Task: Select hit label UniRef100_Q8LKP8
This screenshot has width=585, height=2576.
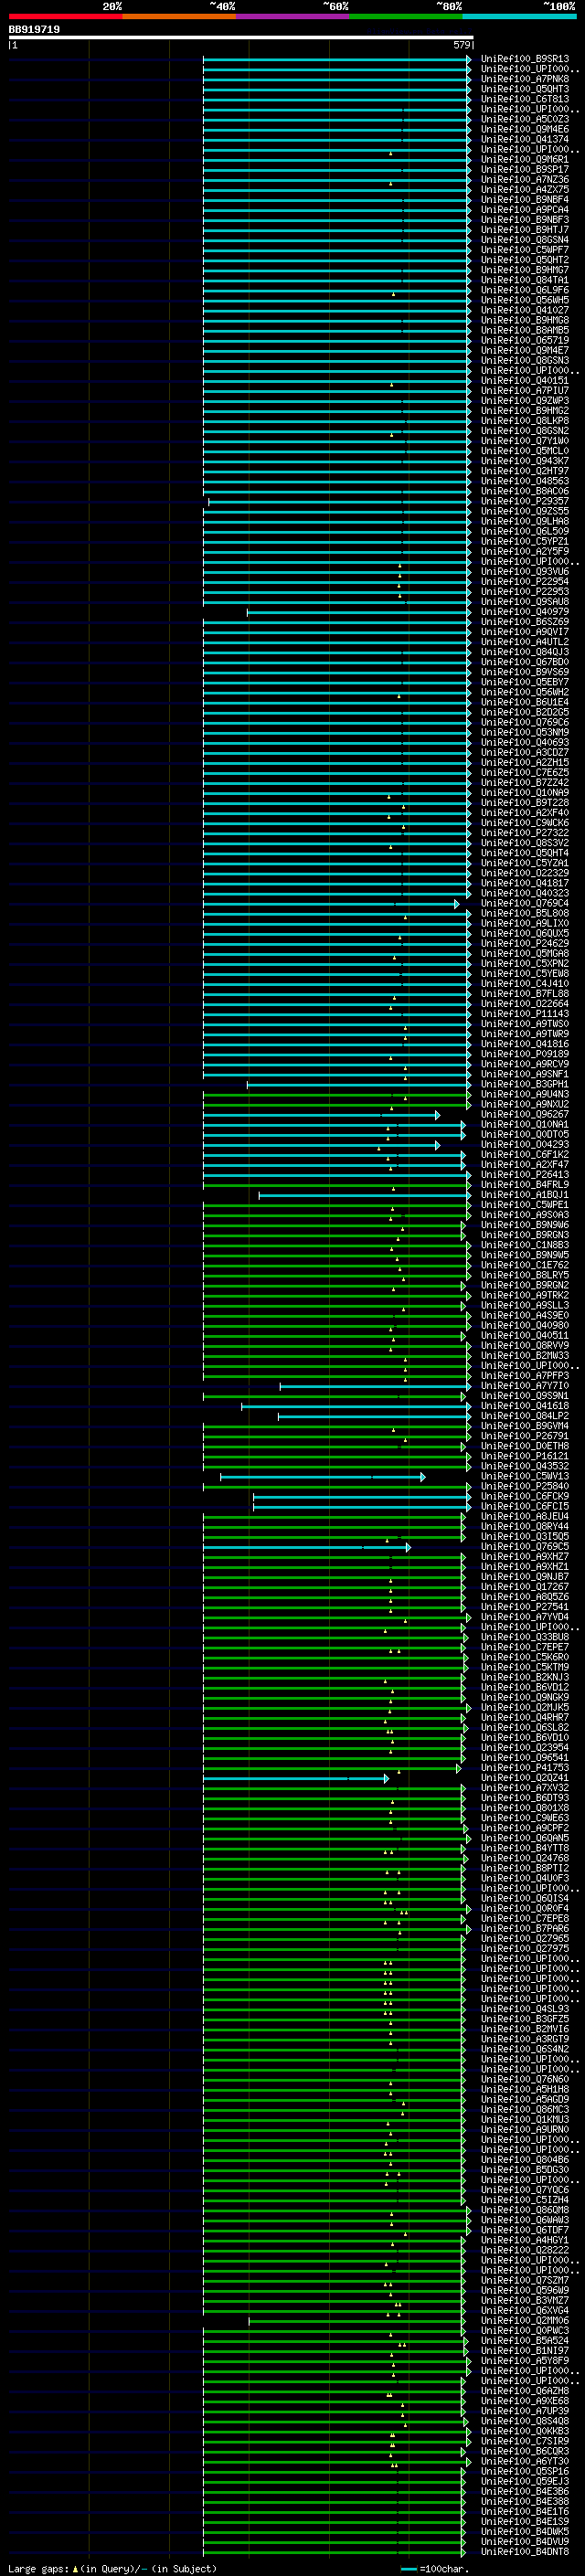Action: pos(525,420)
